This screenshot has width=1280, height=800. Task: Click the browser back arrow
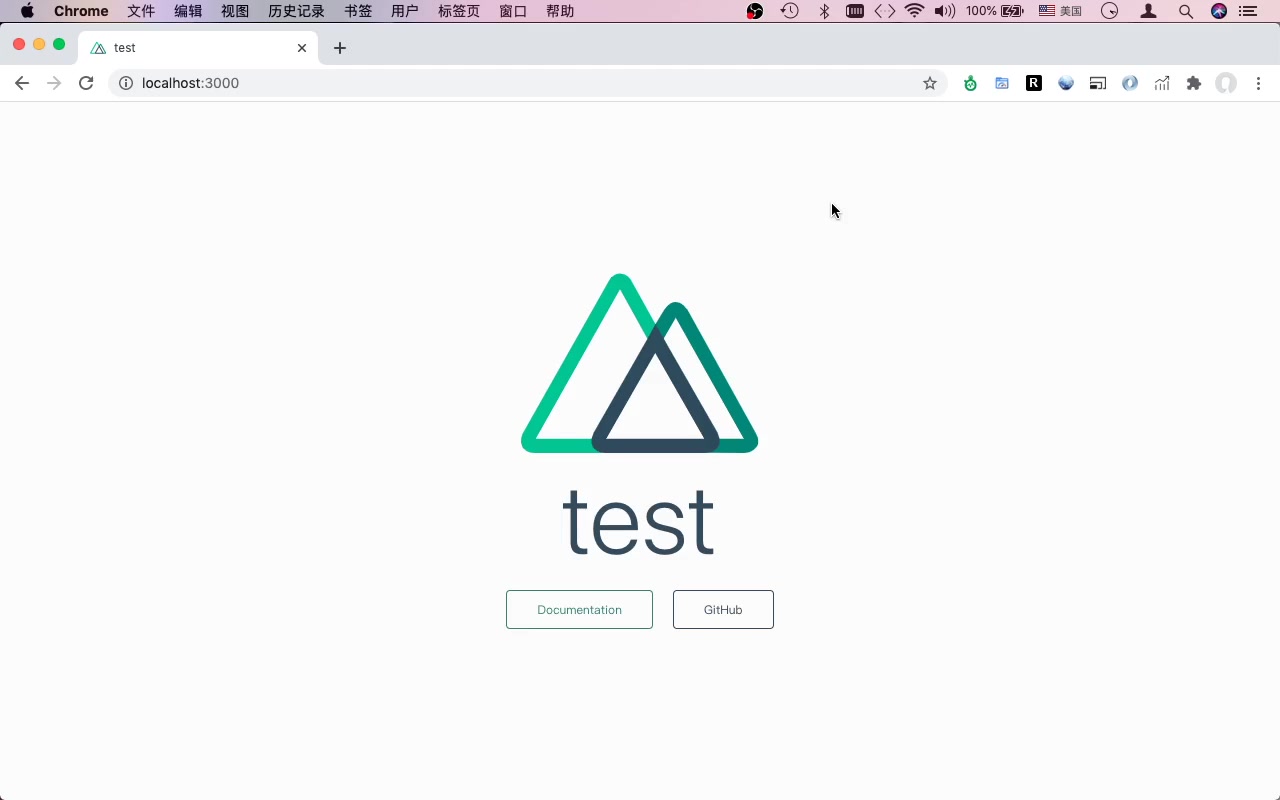click(x=22, y=83)
